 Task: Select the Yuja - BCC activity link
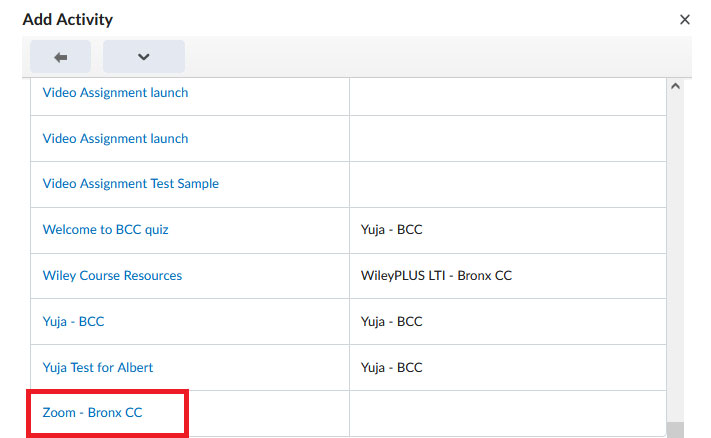[73, 321]
